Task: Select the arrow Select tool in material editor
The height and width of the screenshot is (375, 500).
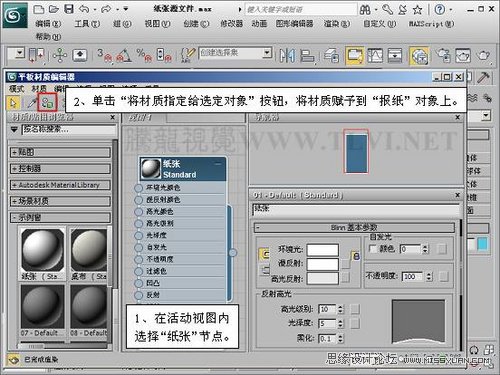Action: point(13,103)
